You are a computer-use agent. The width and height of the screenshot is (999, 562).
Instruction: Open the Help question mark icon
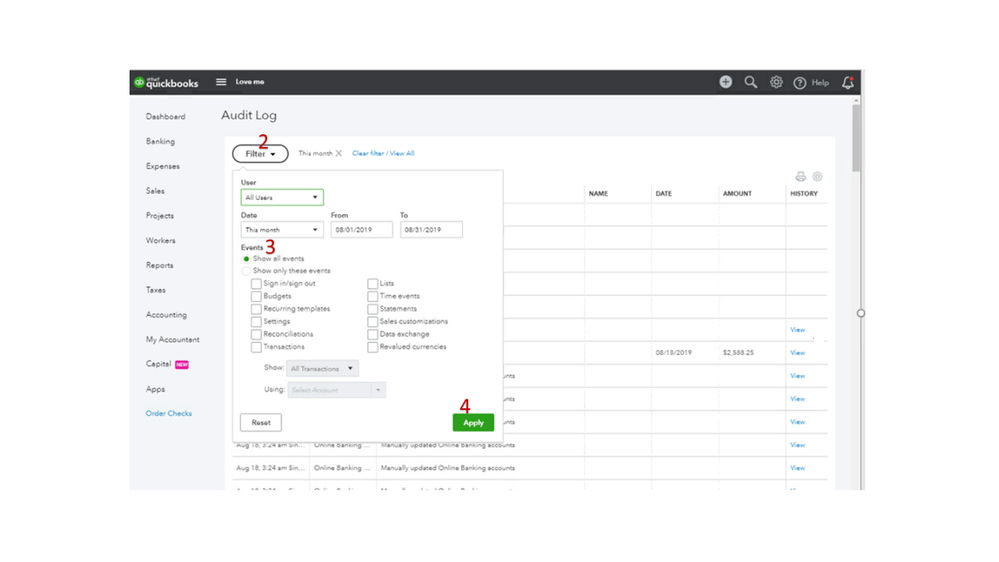800,83
